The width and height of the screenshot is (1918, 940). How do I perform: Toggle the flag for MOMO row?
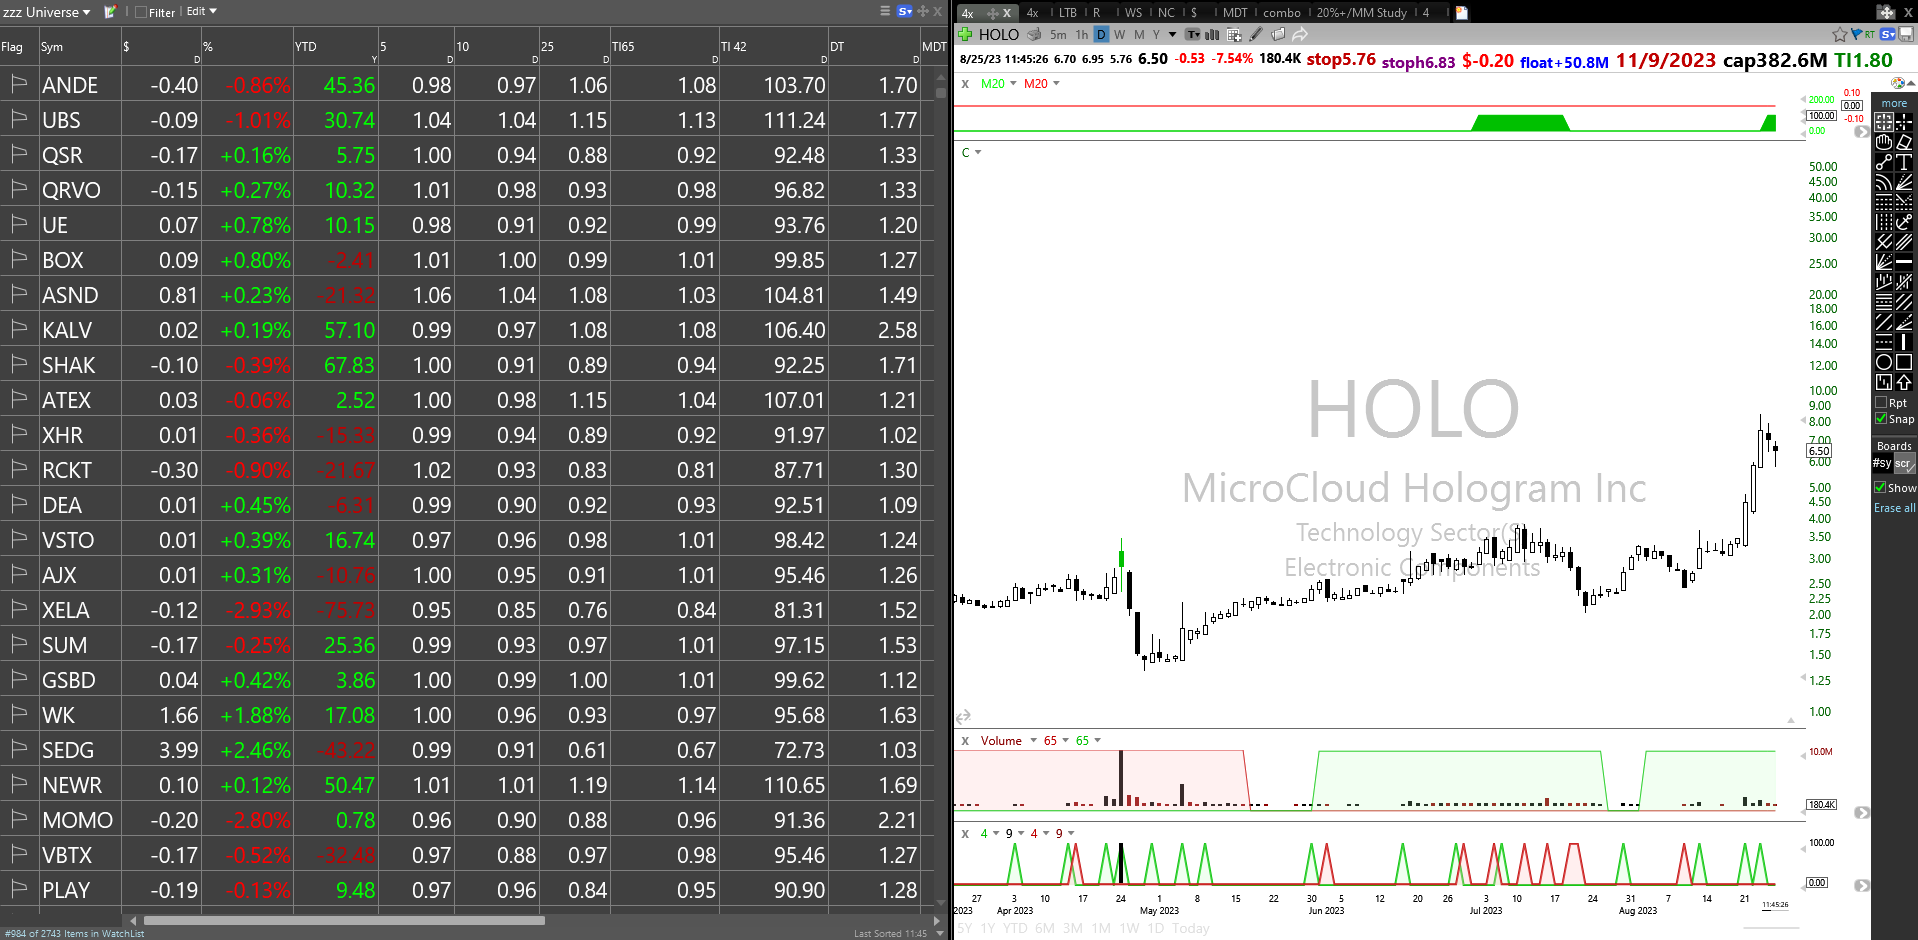click(19, 819)
